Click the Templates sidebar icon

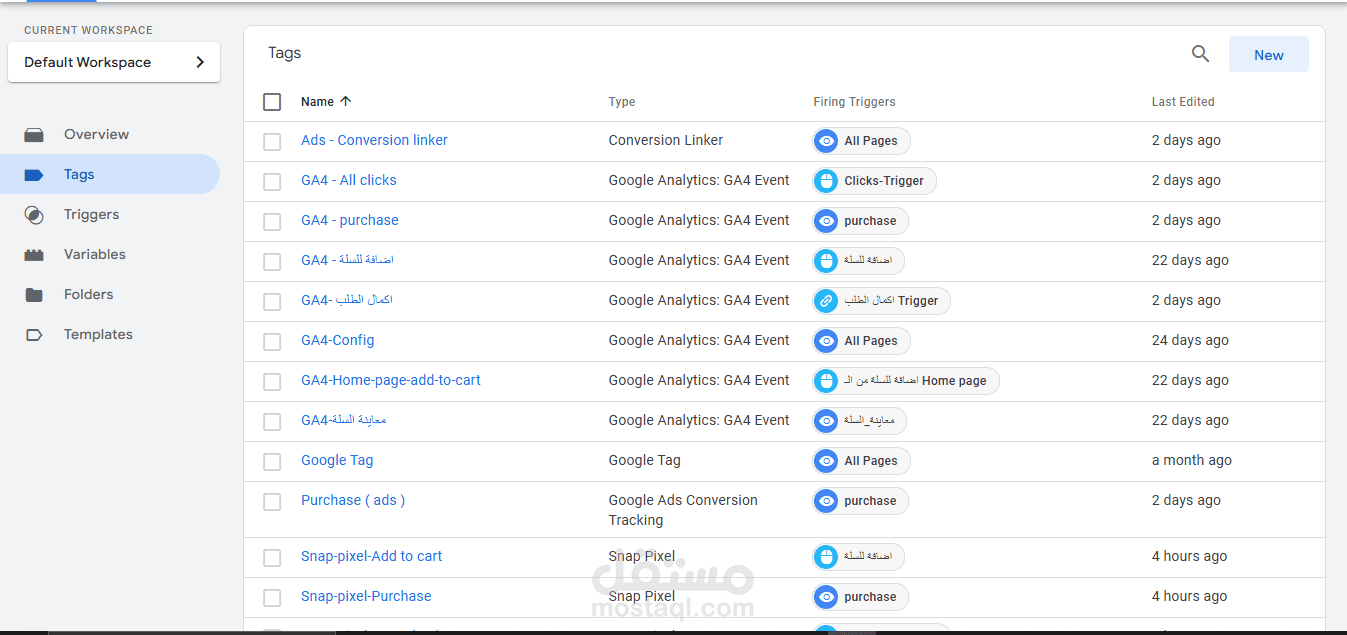coord(34,334)
